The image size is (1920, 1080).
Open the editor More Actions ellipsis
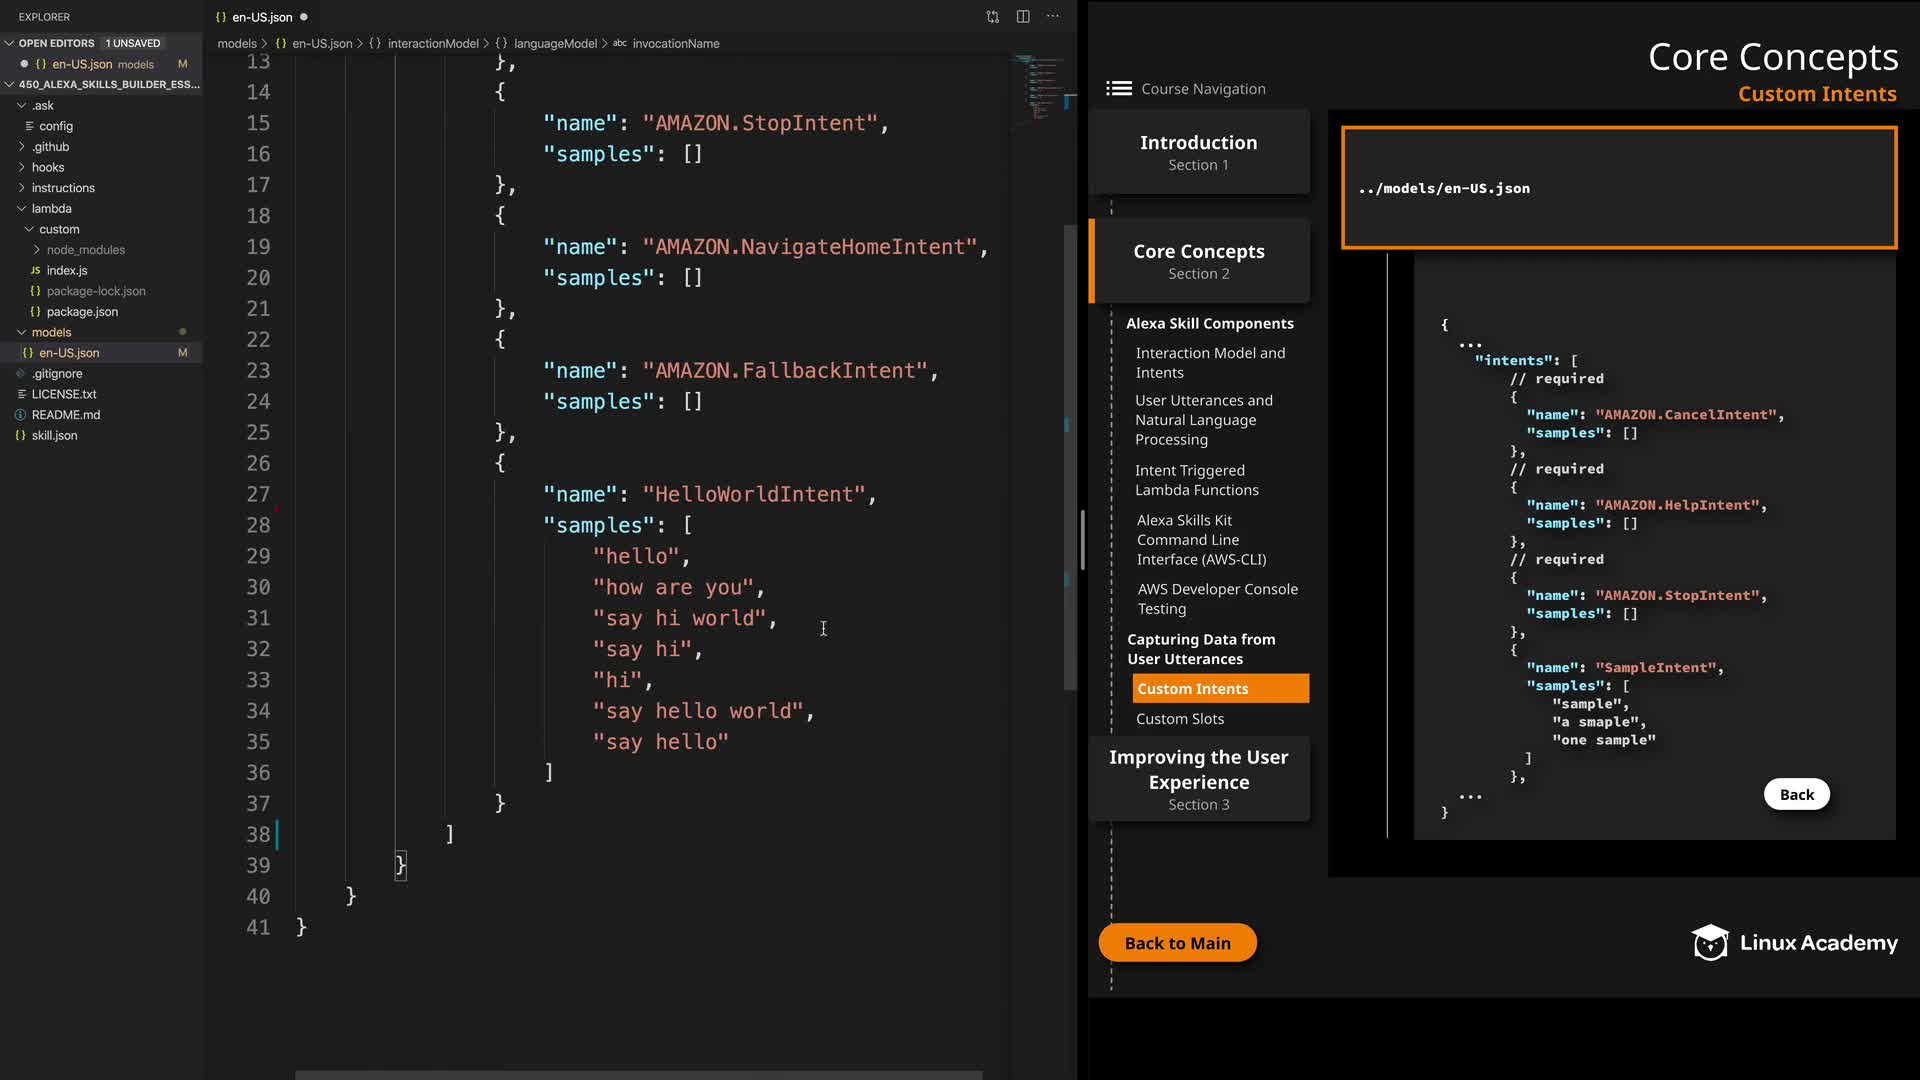(x=1053, y=17)
